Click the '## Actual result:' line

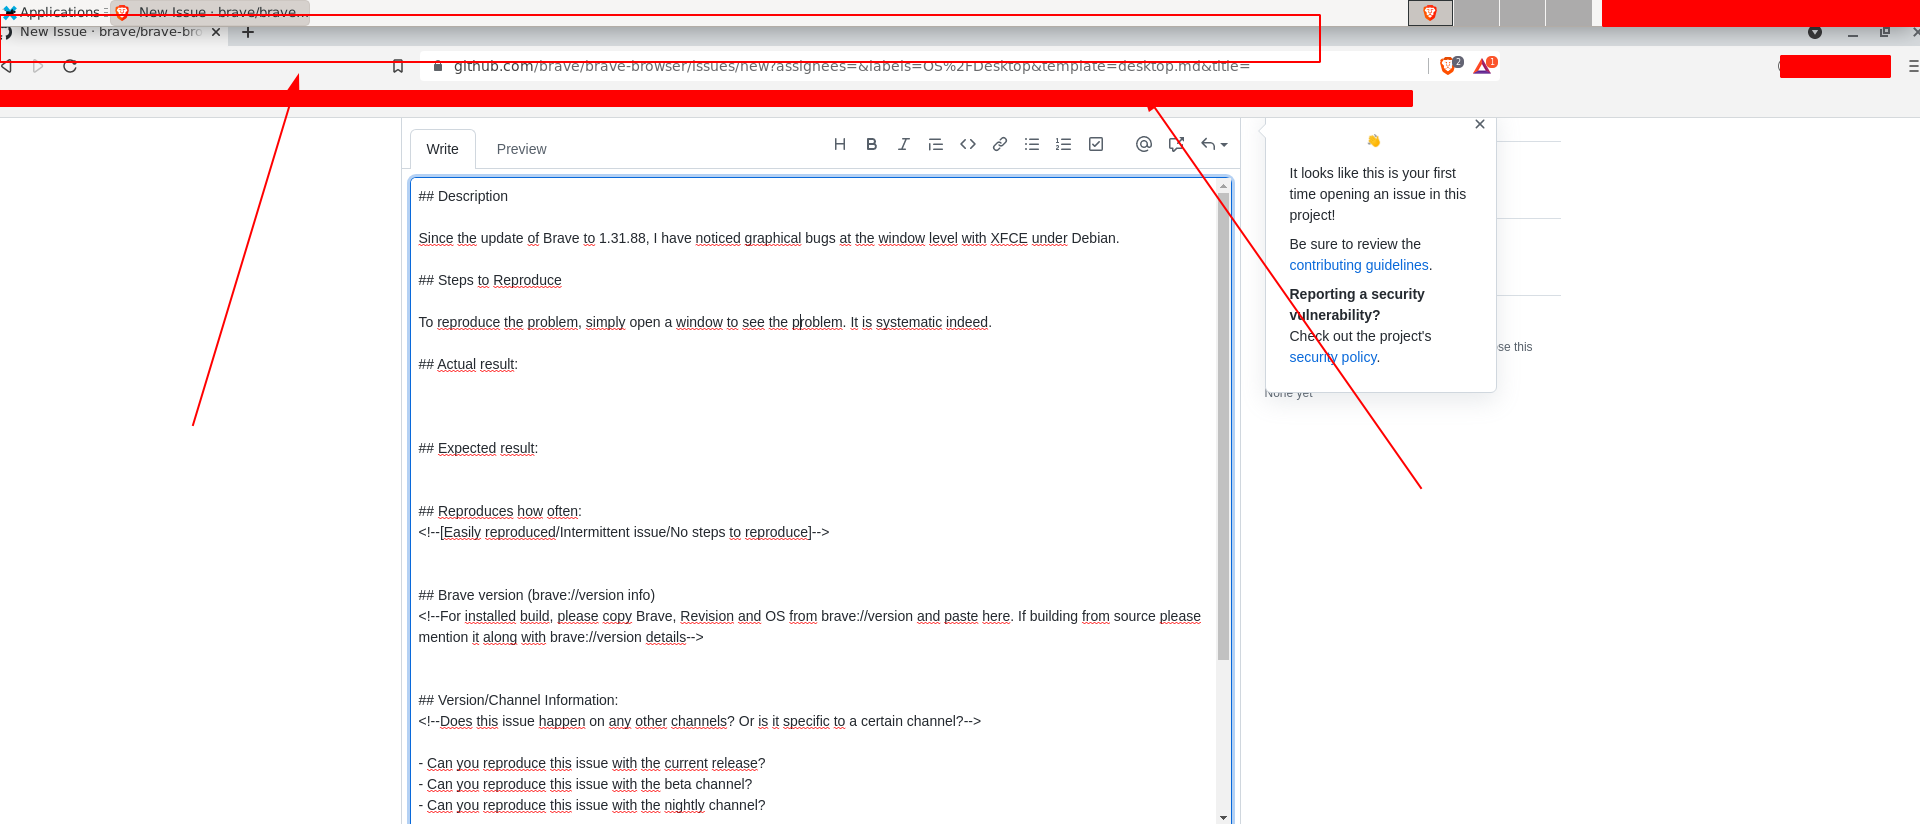click(468, 364)
